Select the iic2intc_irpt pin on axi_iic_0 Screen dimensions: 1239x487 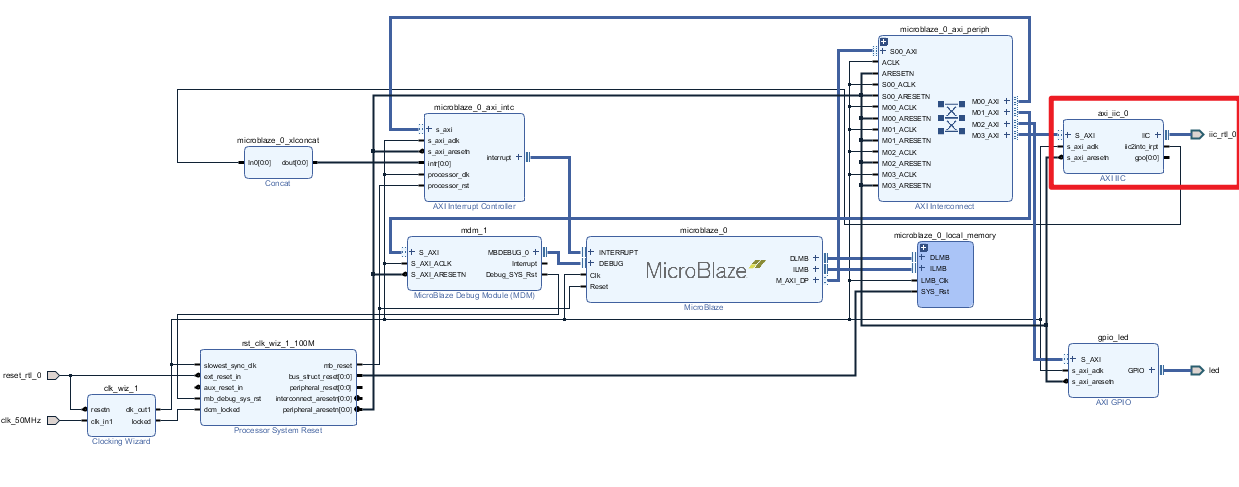(1141, 146)
